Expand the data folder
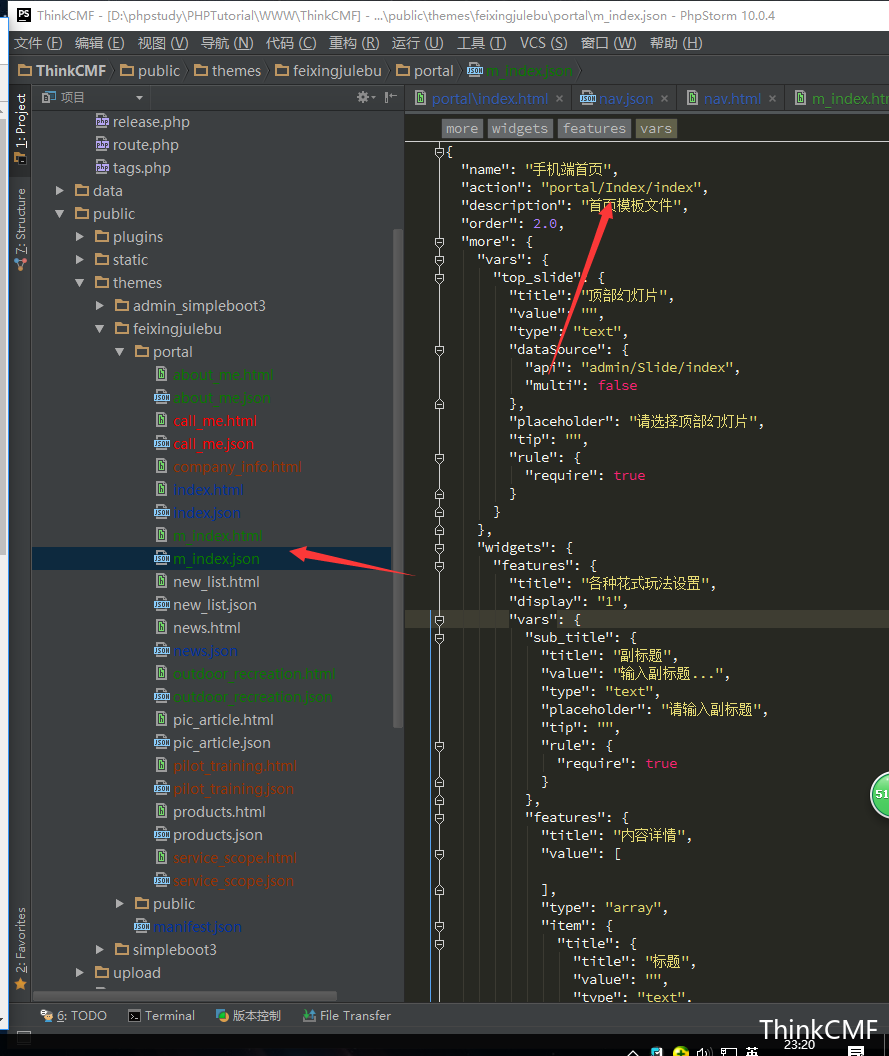The width and height of the screenshot is (889, 1056). (60, 191)
